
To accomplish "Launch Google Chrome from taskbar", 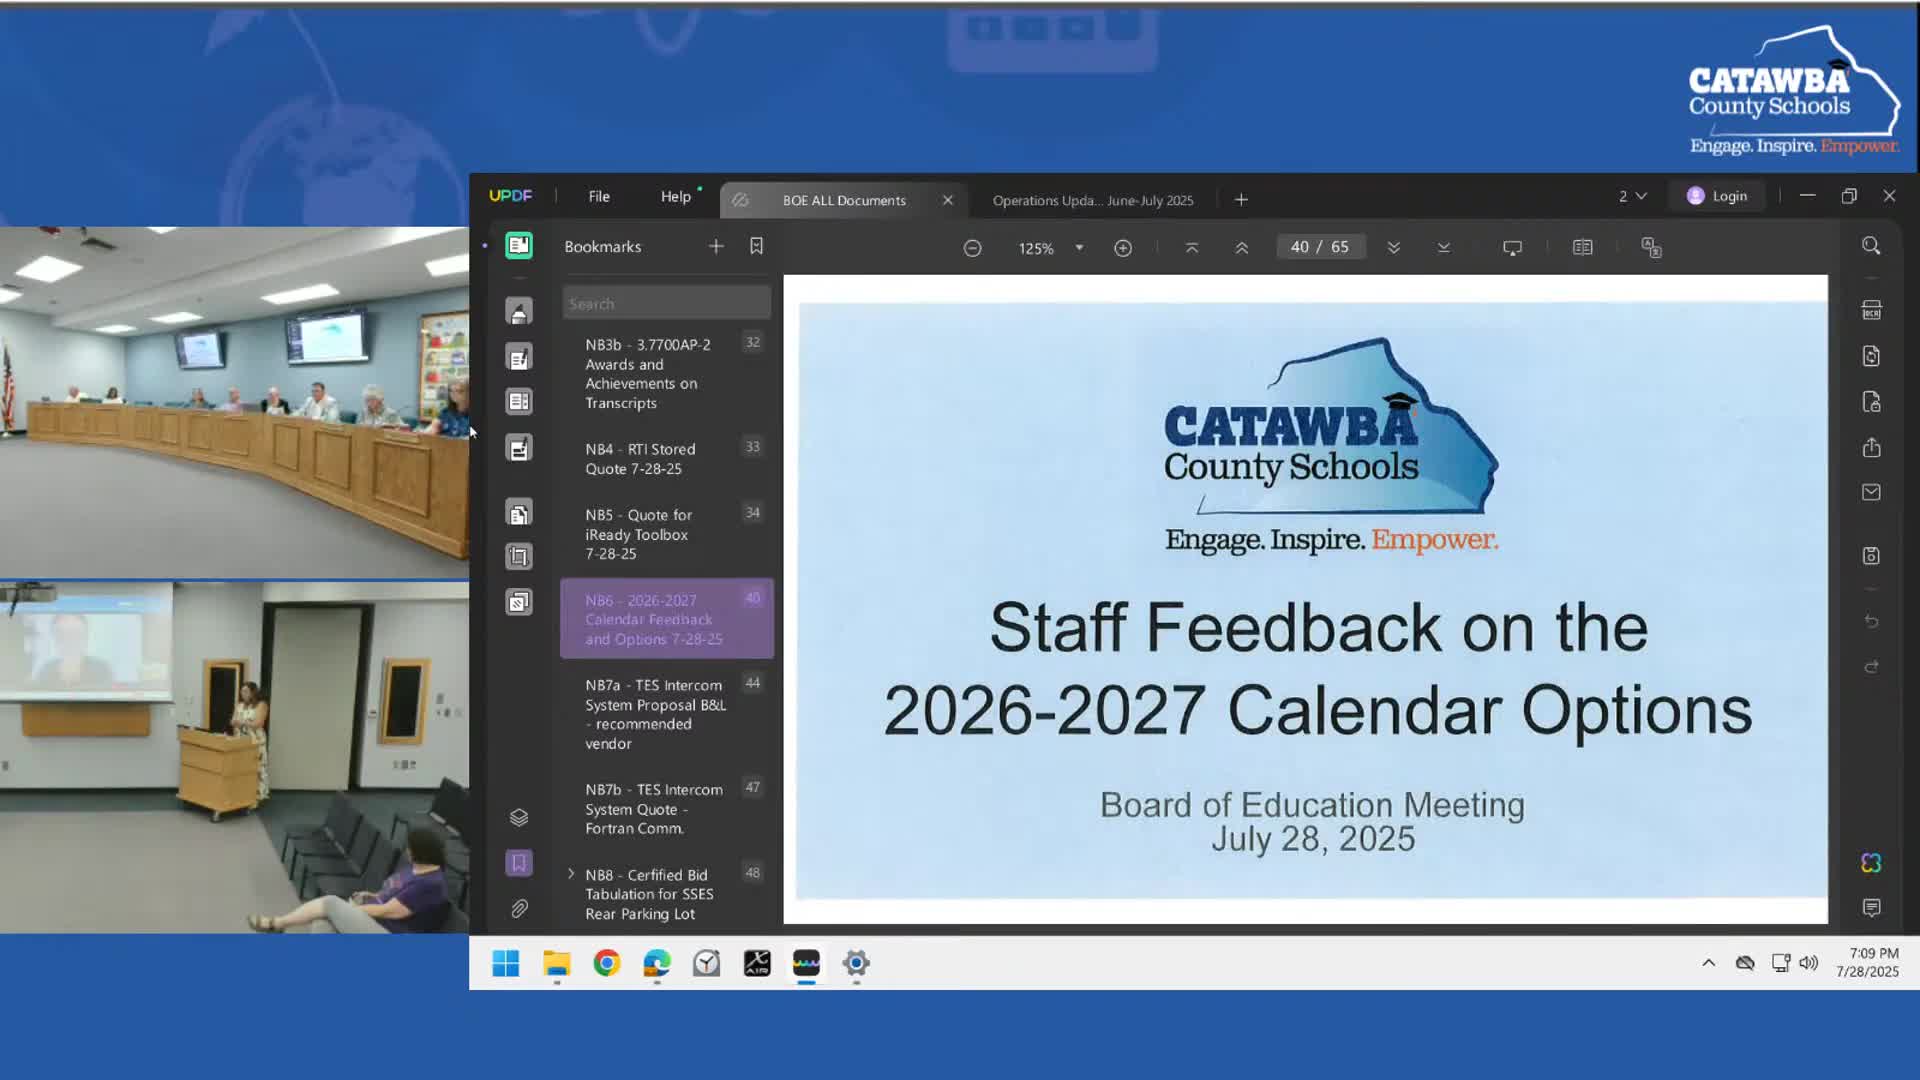I will click(x=607, y=964).
